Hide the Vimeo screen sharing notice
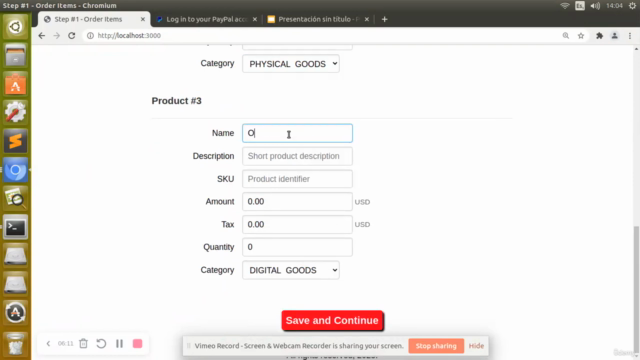 point(476,346)
